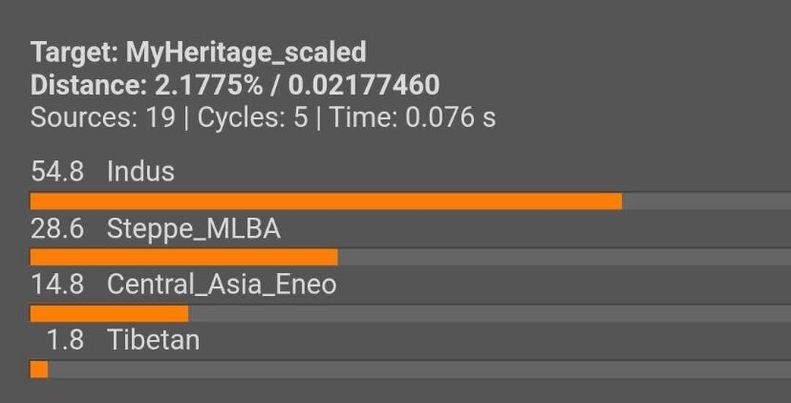Click the Time: 0.076 s text
Image resolution: width=791 pixels, height=403 pixels.
(x=413, y=118)
